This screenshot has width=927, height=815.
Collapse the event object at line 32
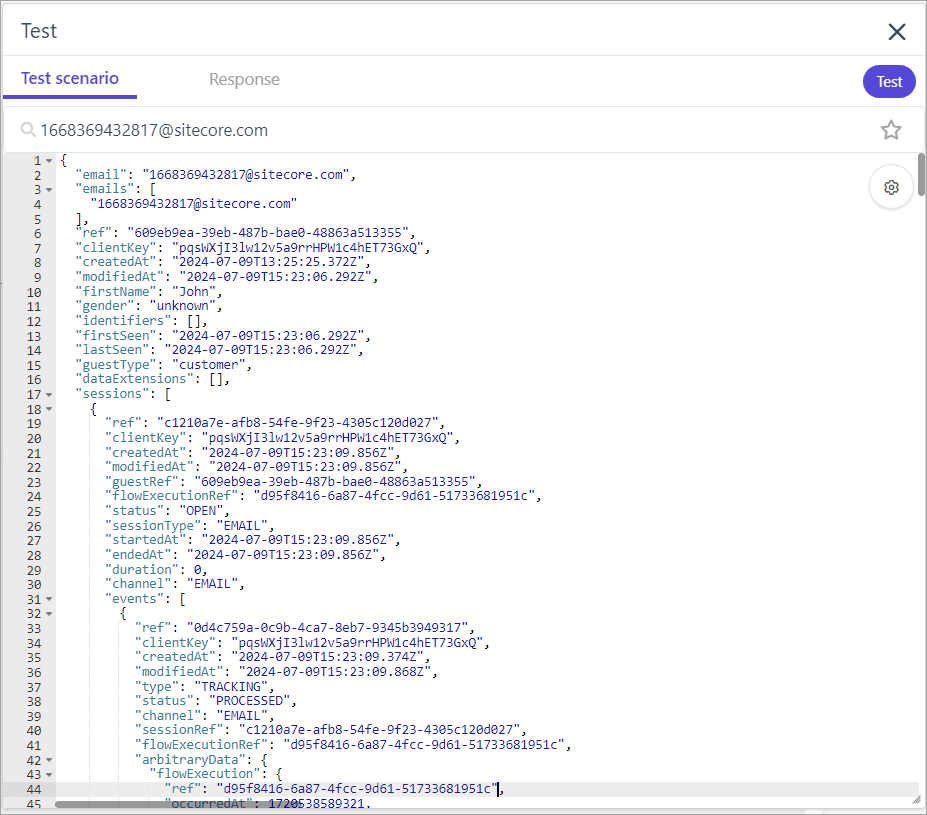click(49, 614)
